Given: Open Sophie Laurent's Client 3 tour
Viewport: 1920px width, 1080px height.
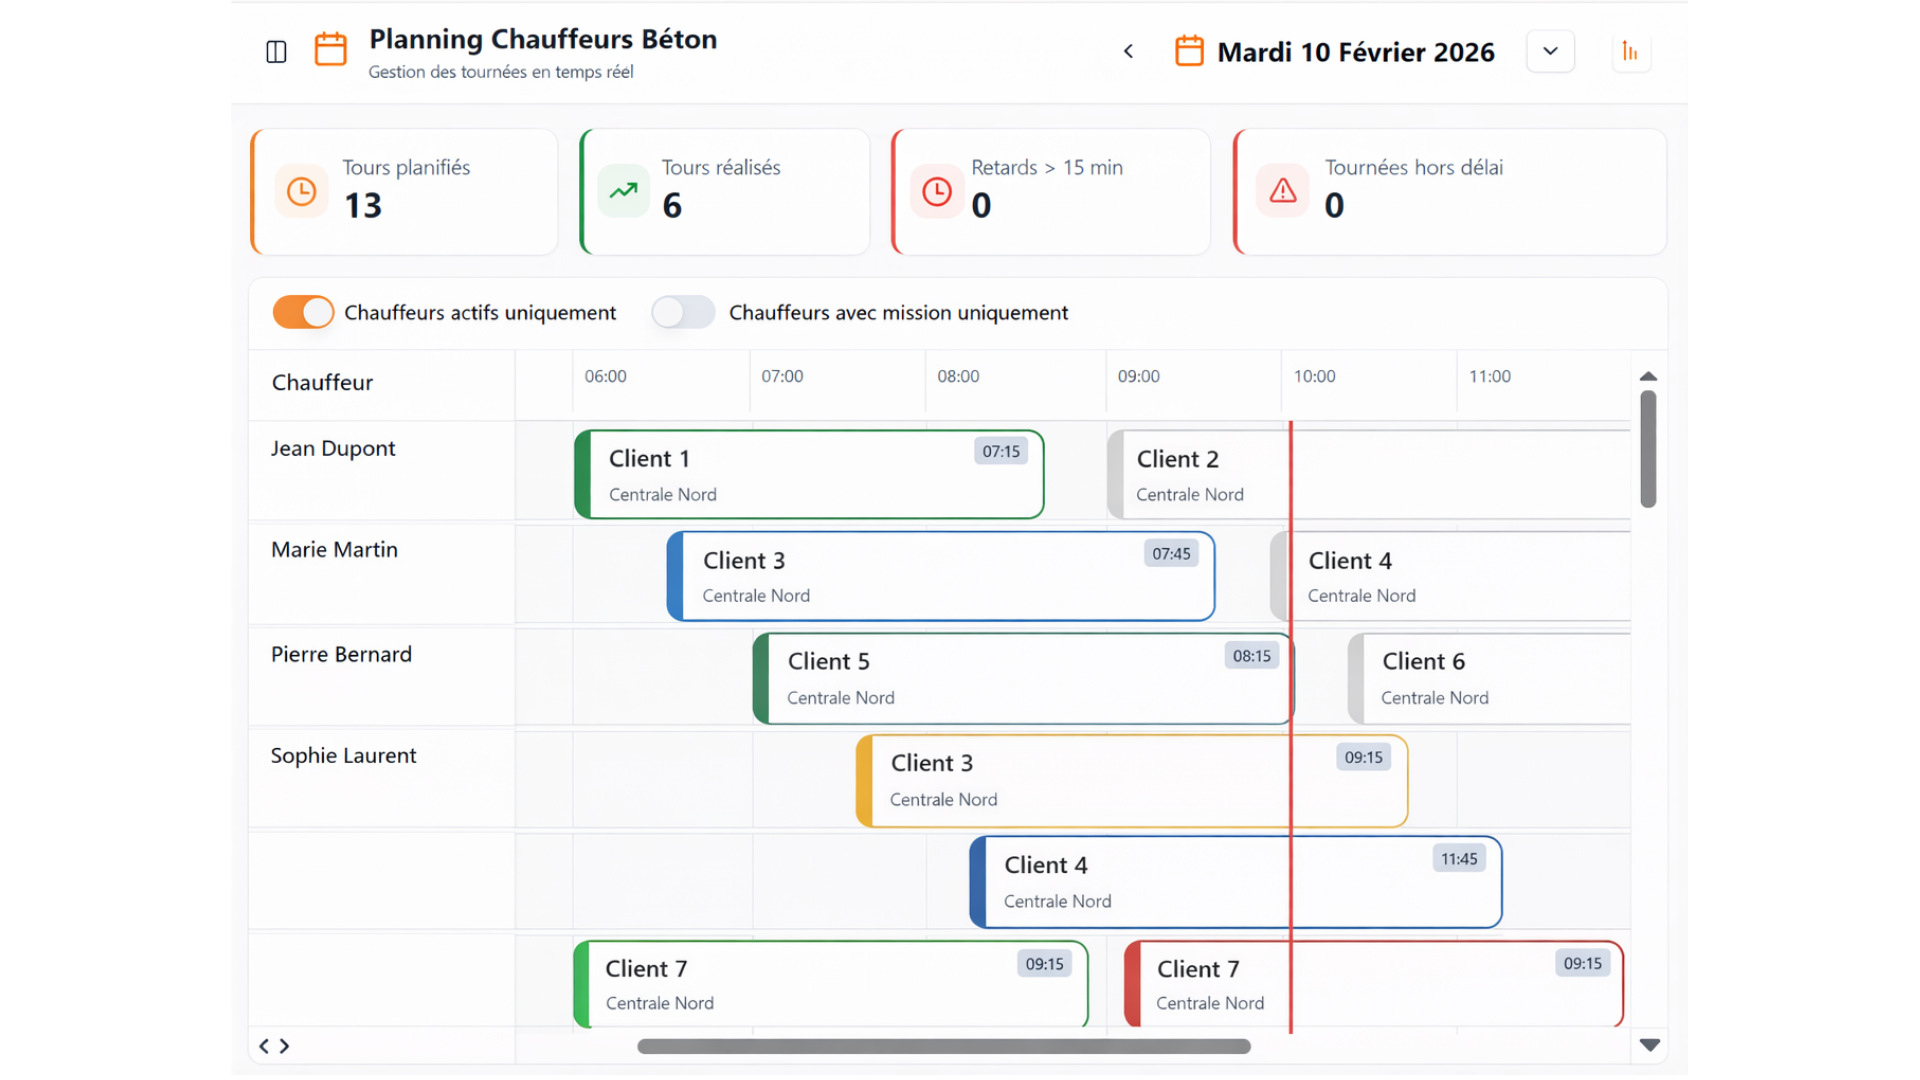Looking at the screenshot, I should coord(1131,781).
